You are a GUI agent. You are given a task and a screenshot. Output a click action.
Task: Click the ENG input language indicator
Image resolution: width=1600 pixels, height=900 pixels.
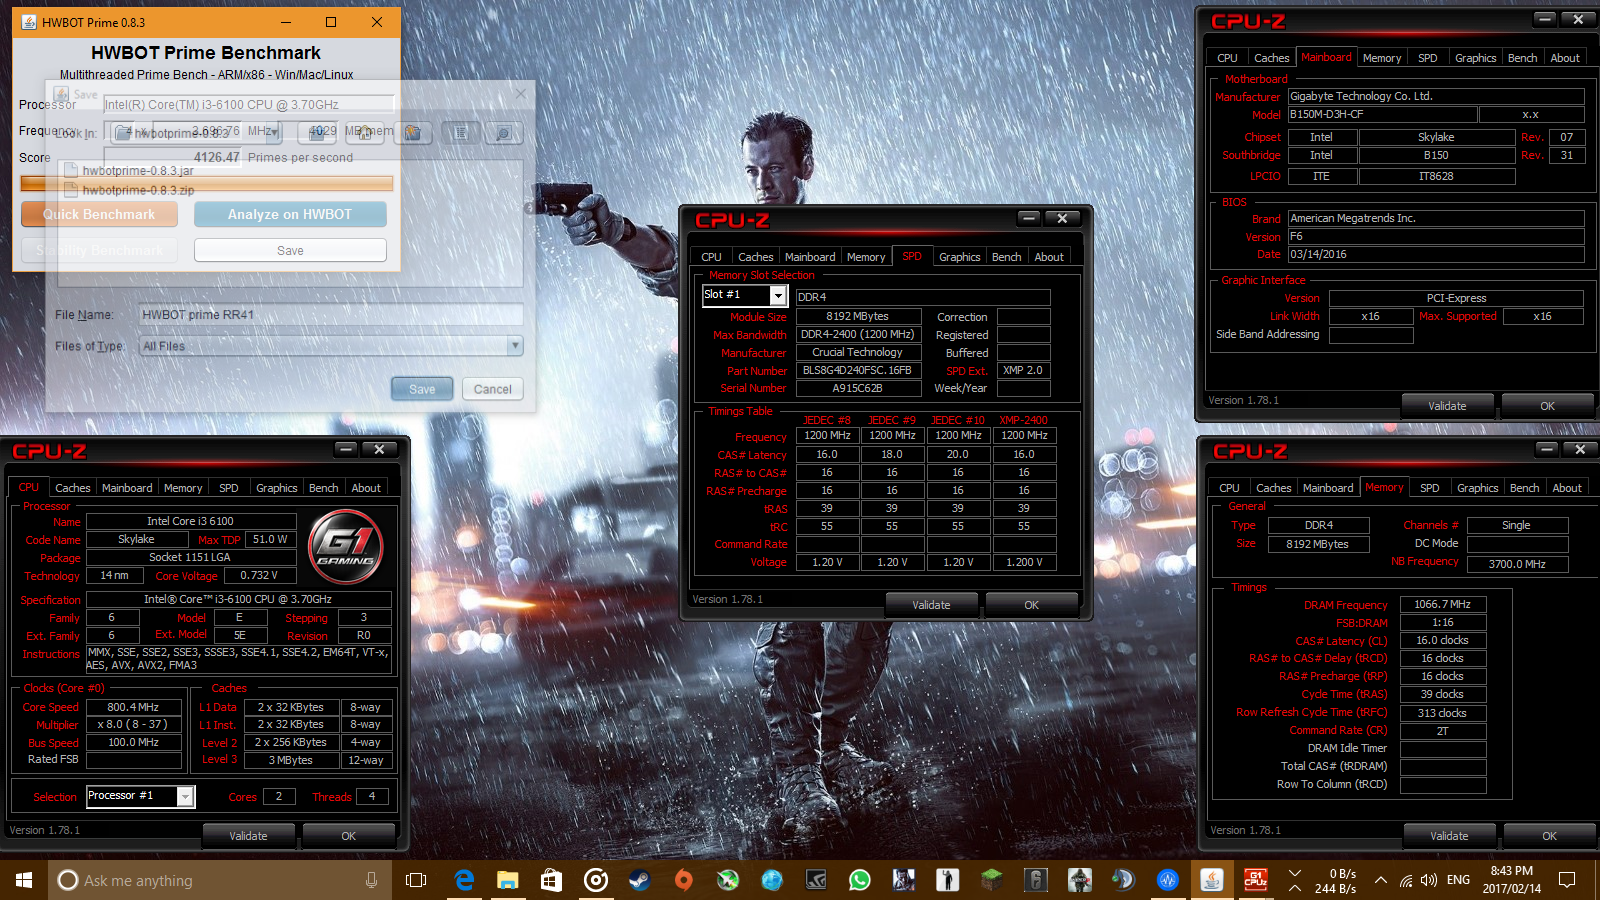(x=1458, y=880)
